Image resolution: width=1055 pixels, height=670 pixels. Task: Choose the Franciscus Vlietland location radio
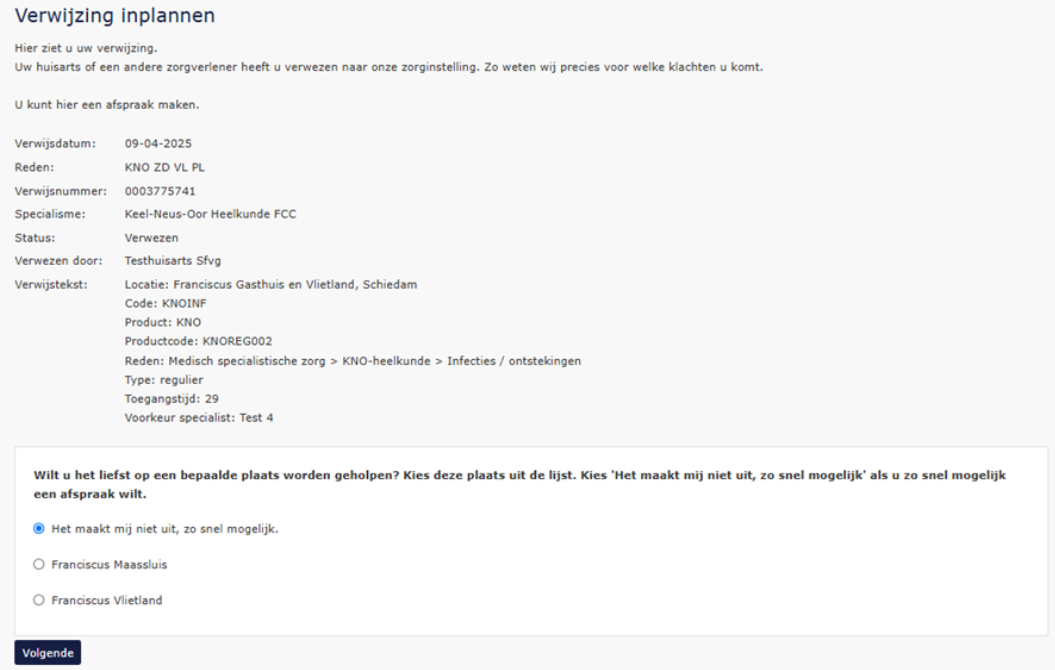(x=39, y=600)
